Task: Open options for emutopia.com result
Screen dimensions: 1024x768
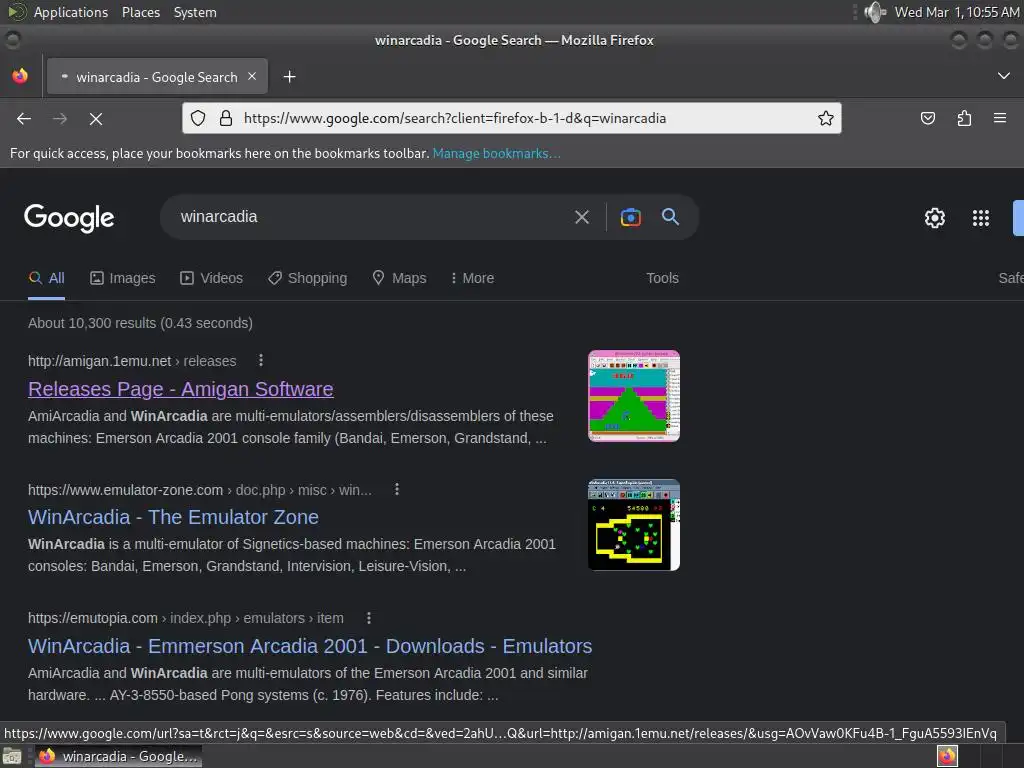Action: click(x=368, y=618)
